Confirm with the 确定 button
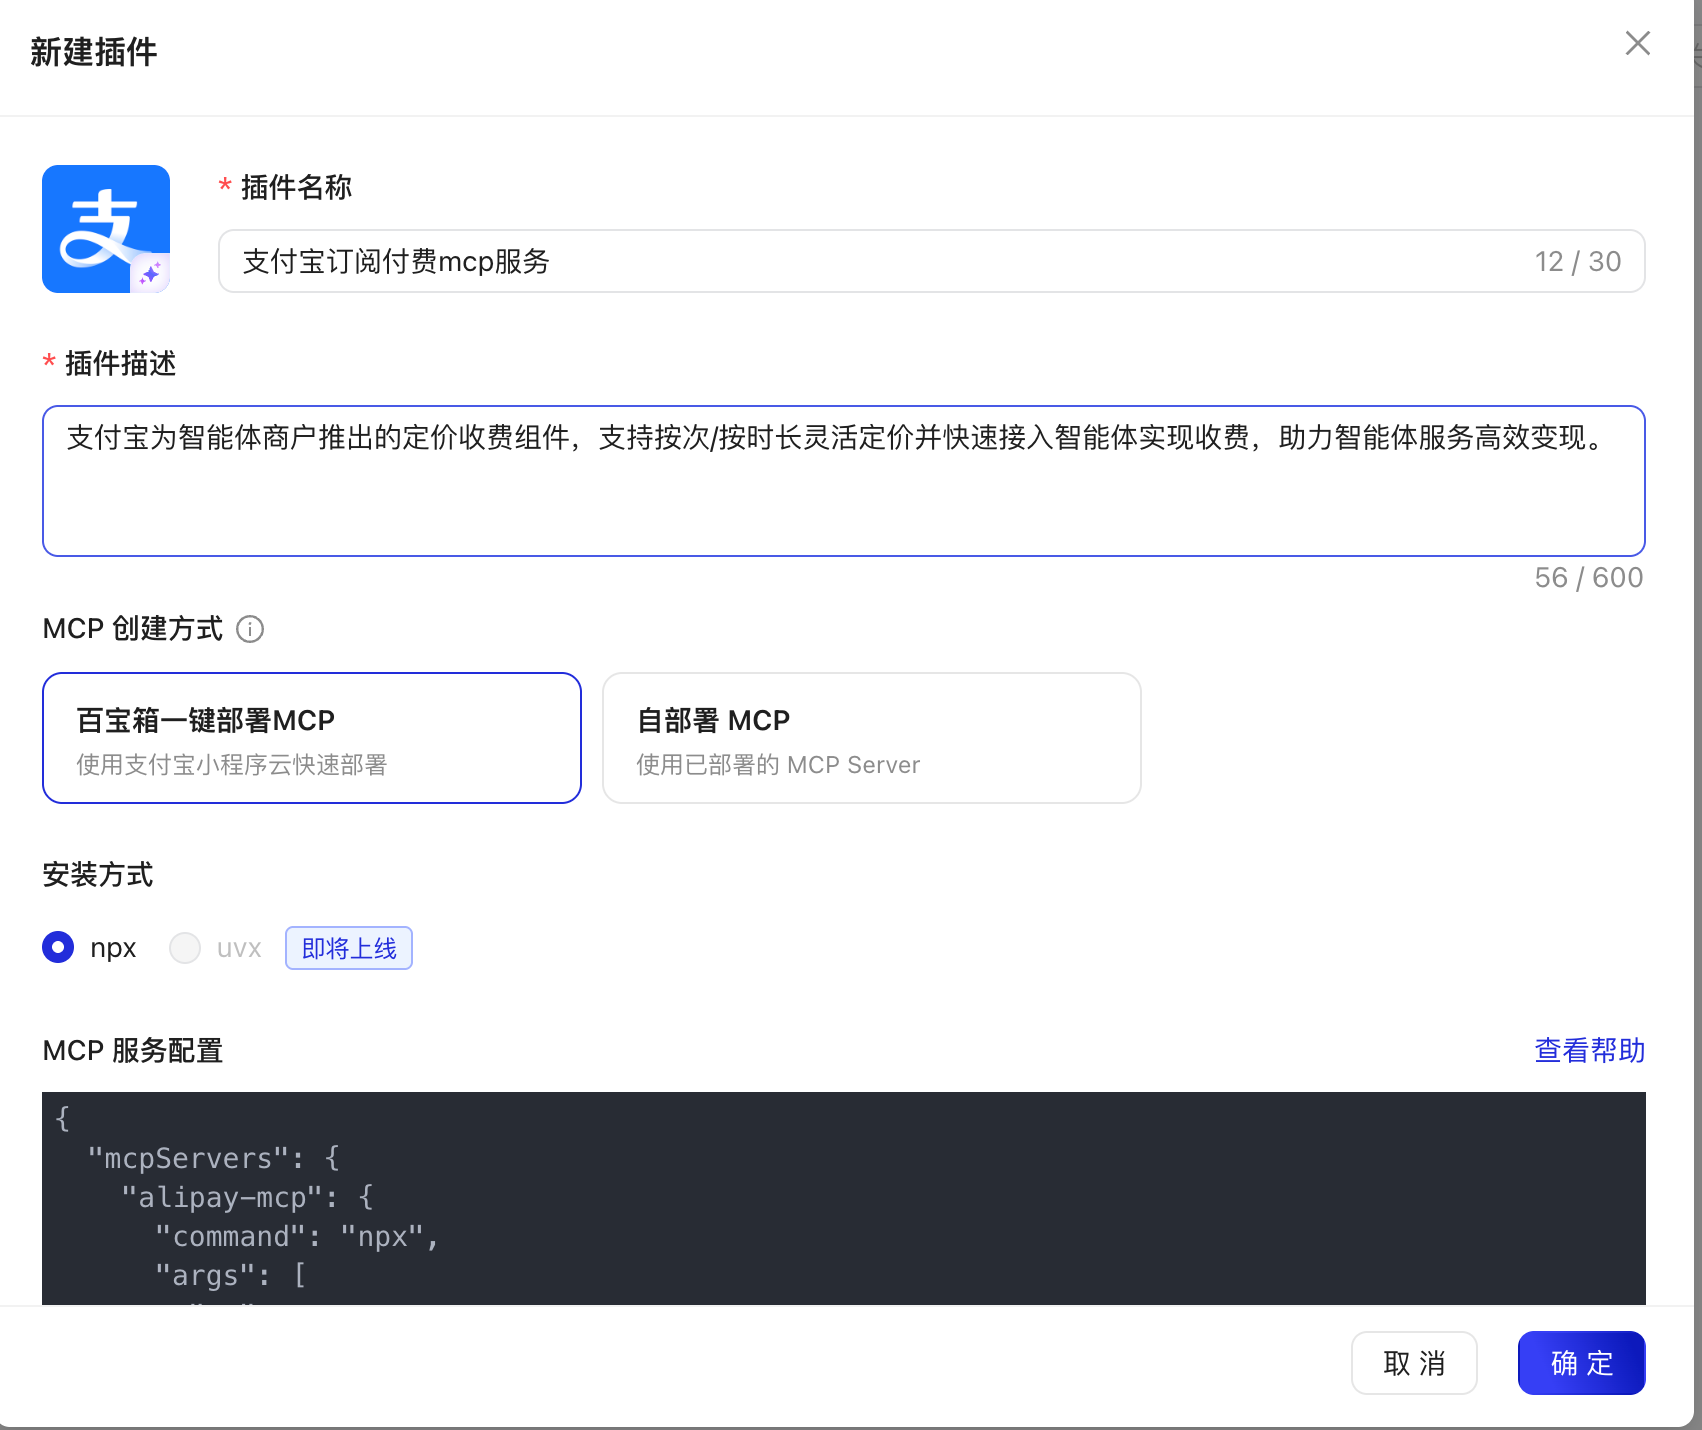 click(1581, 1363)
